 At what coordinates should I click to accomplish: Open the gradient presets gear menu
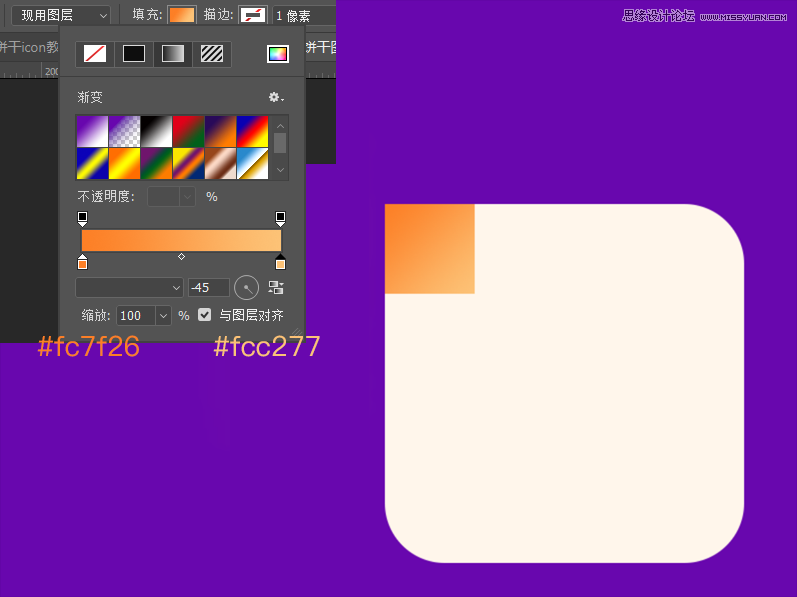276,97
